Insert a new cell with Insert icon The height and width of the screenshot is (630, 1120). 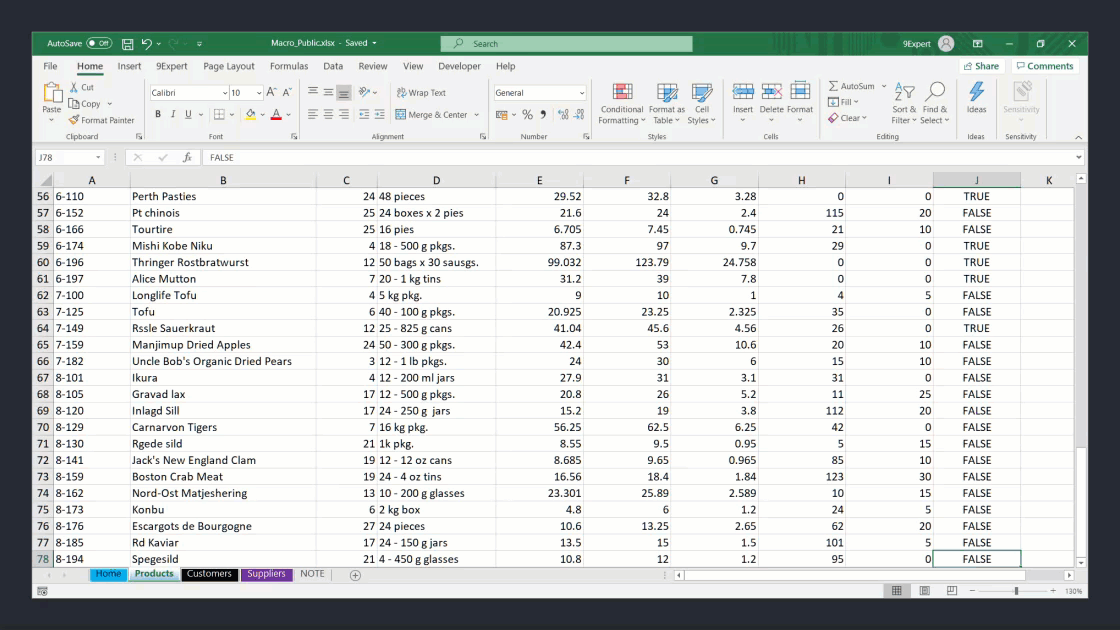tap(742, 90)
